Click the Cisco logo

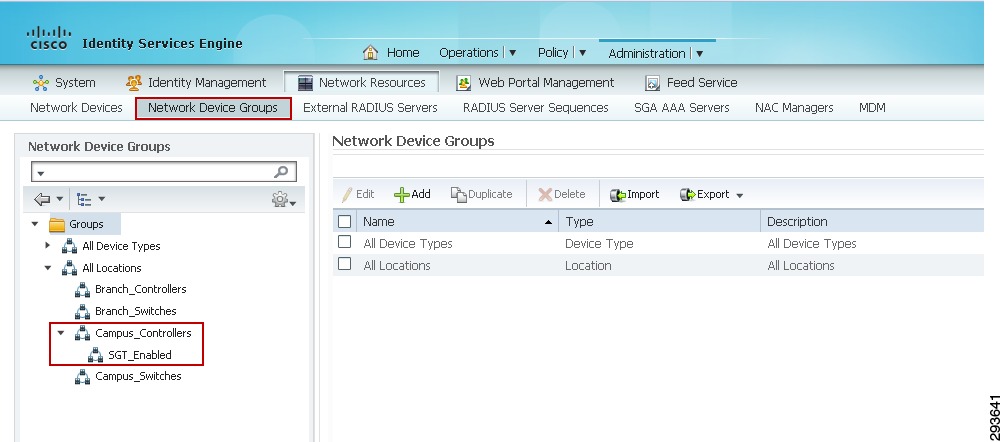click(x=49, y=38)
